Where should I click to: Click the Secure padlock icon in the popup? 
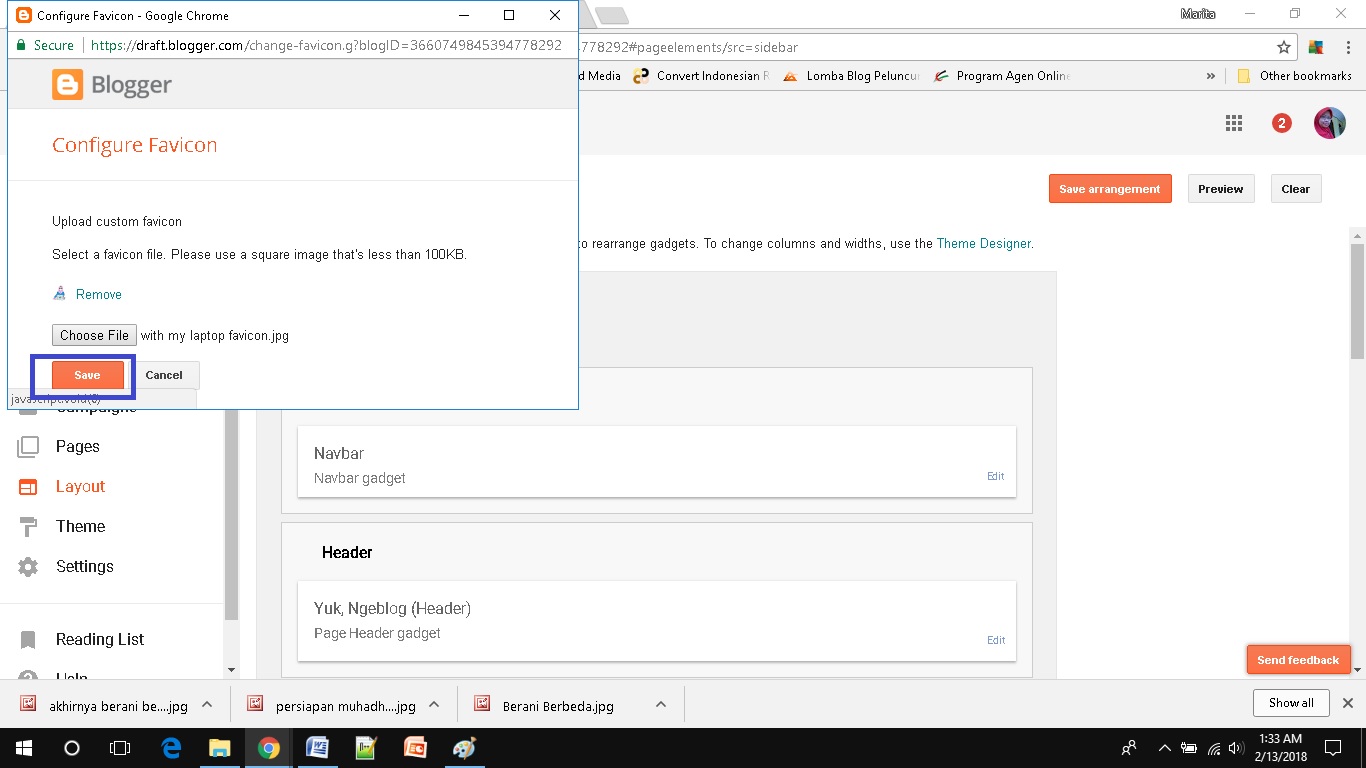coord(20,45)
